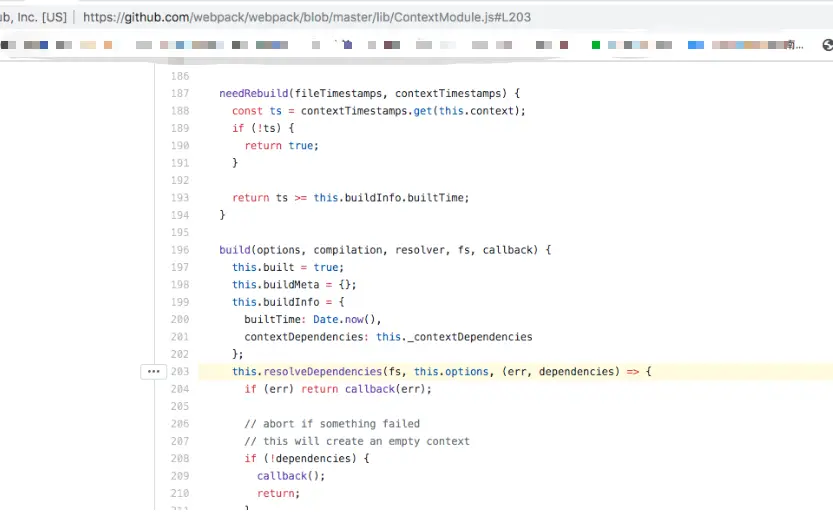
Task: Select line number 196
Action: click(180, 250)
